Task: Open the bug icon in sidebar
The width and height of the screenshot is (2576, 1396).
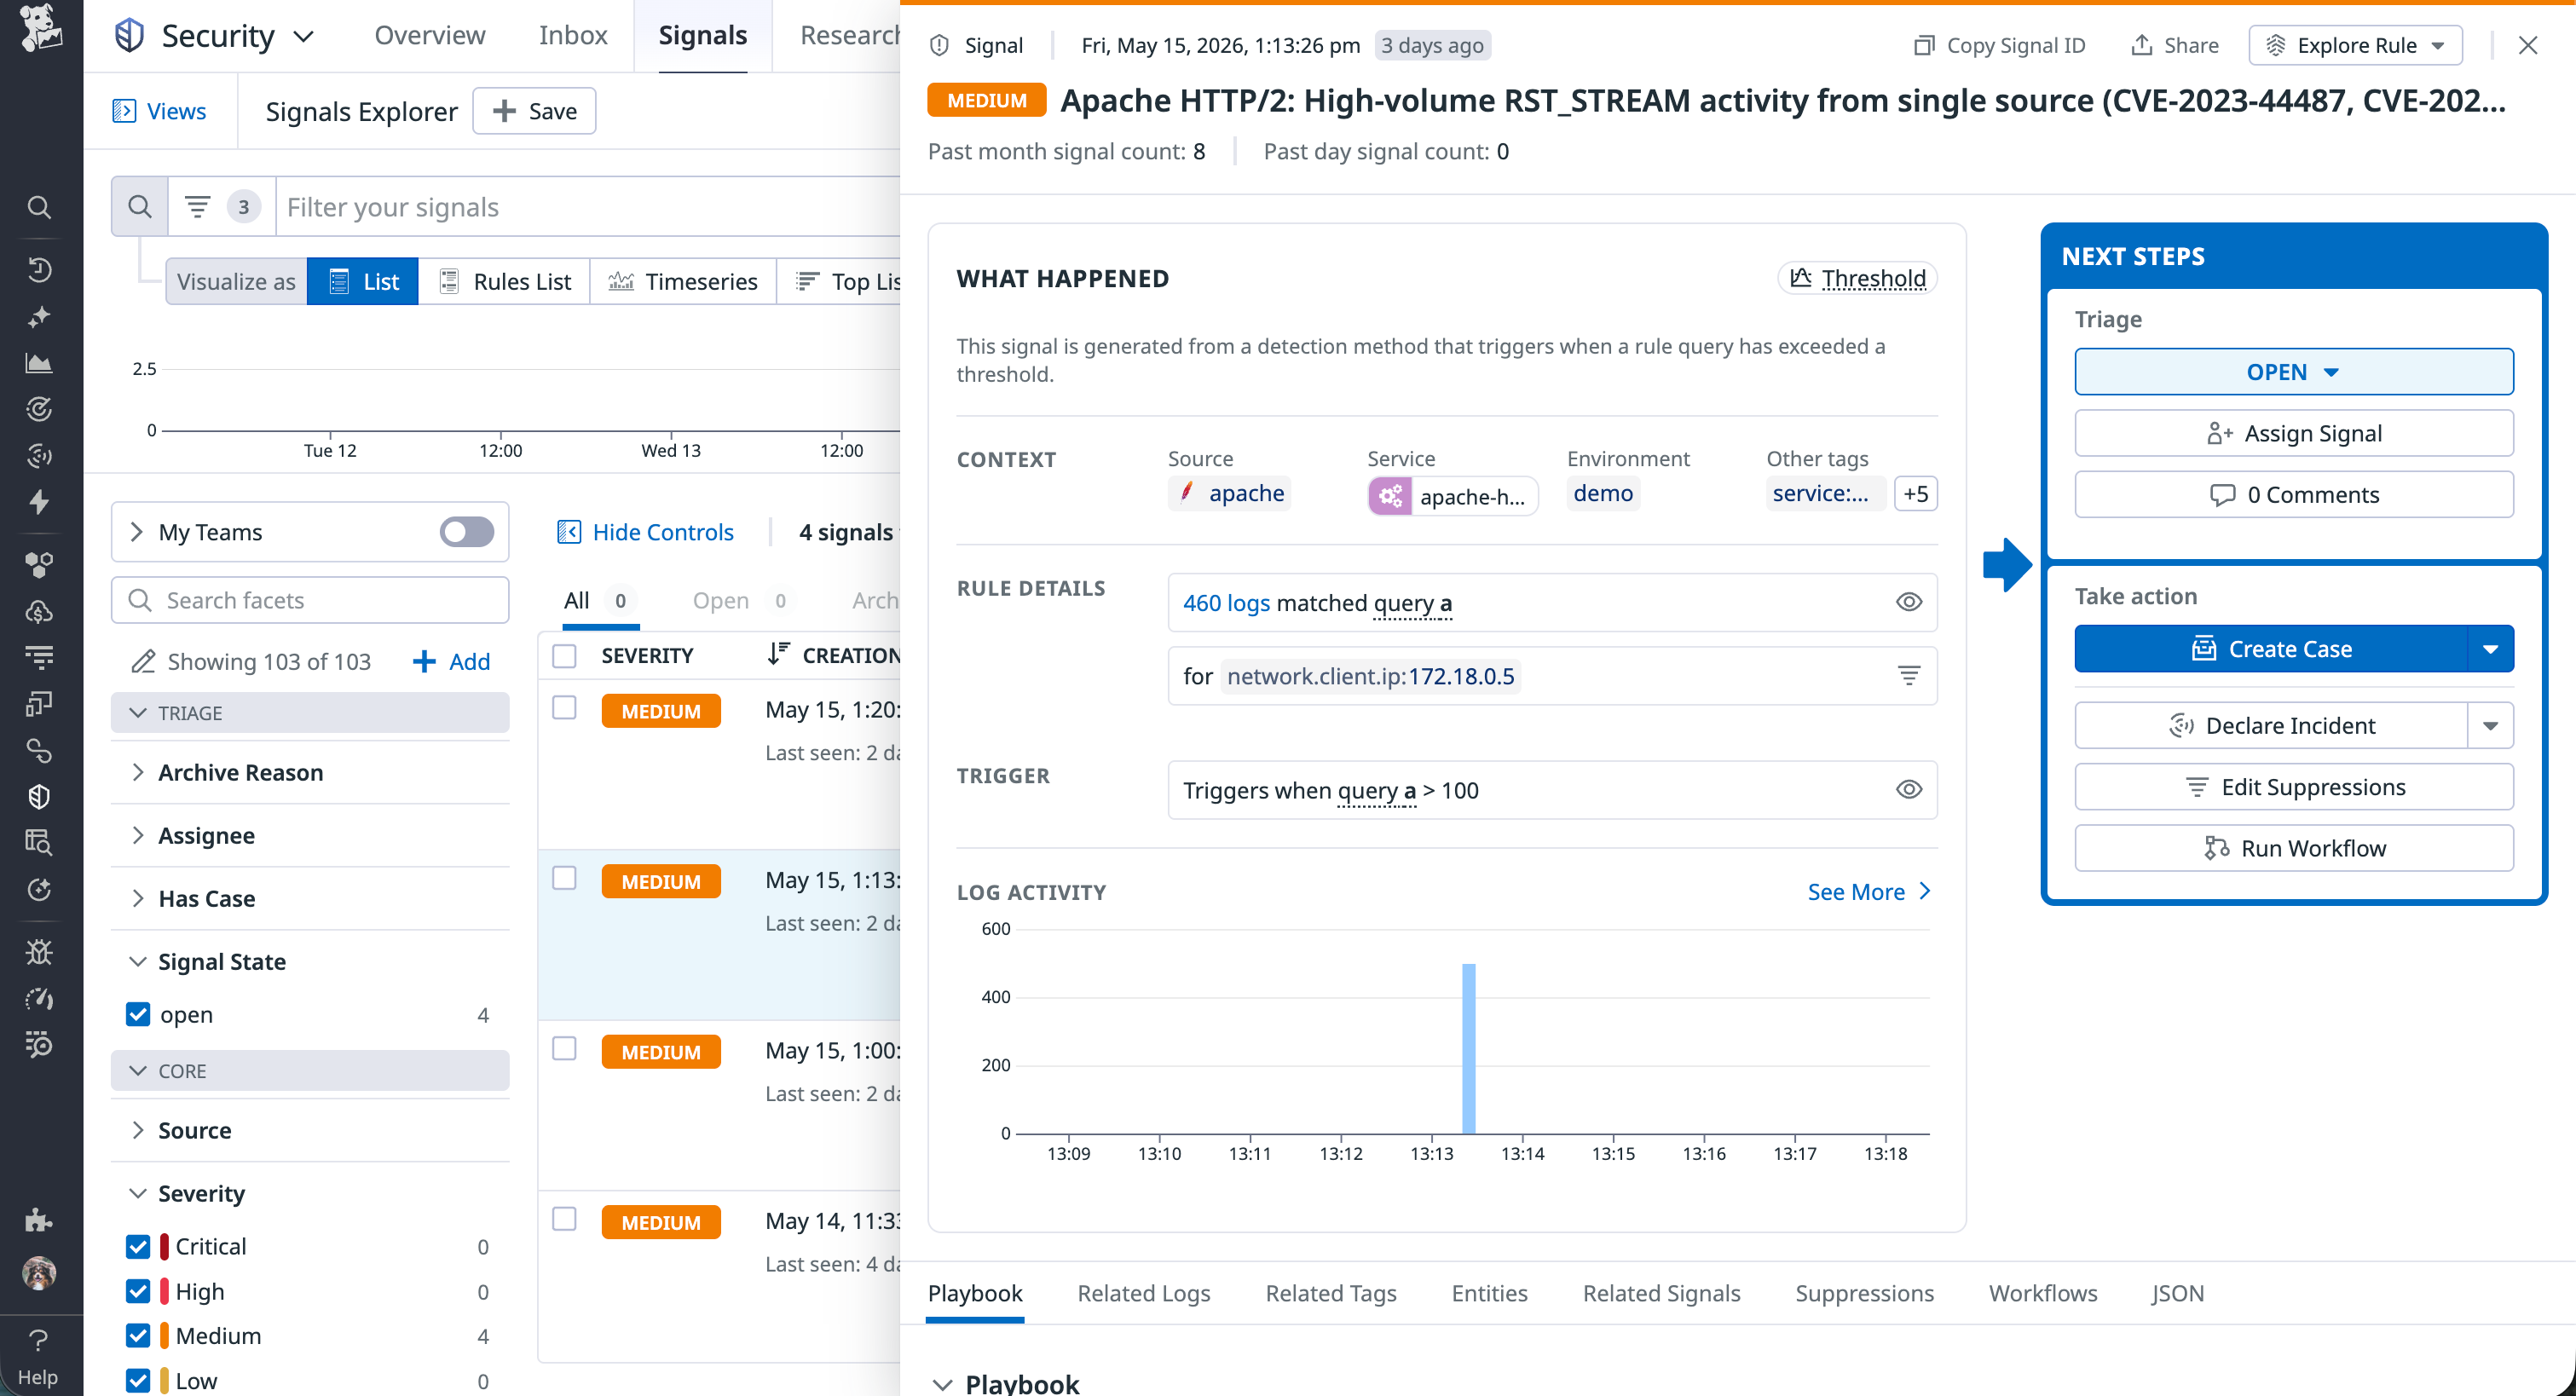Action: [x=39, y=952]
